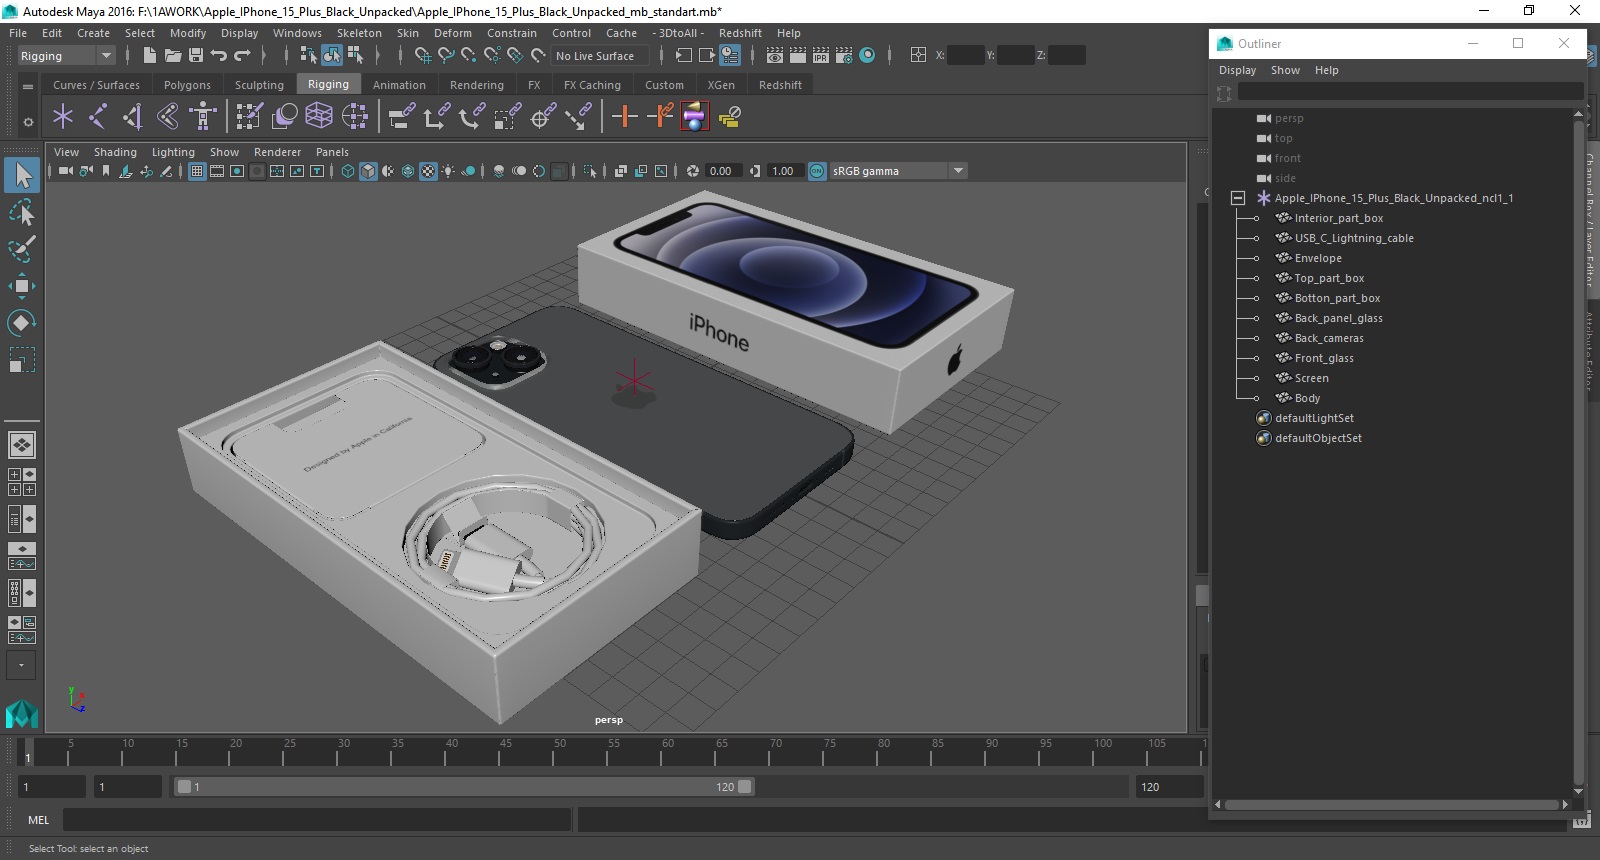Click the IPR render icon
Viewport: 1600px width, 860px height.
[821, 56]
